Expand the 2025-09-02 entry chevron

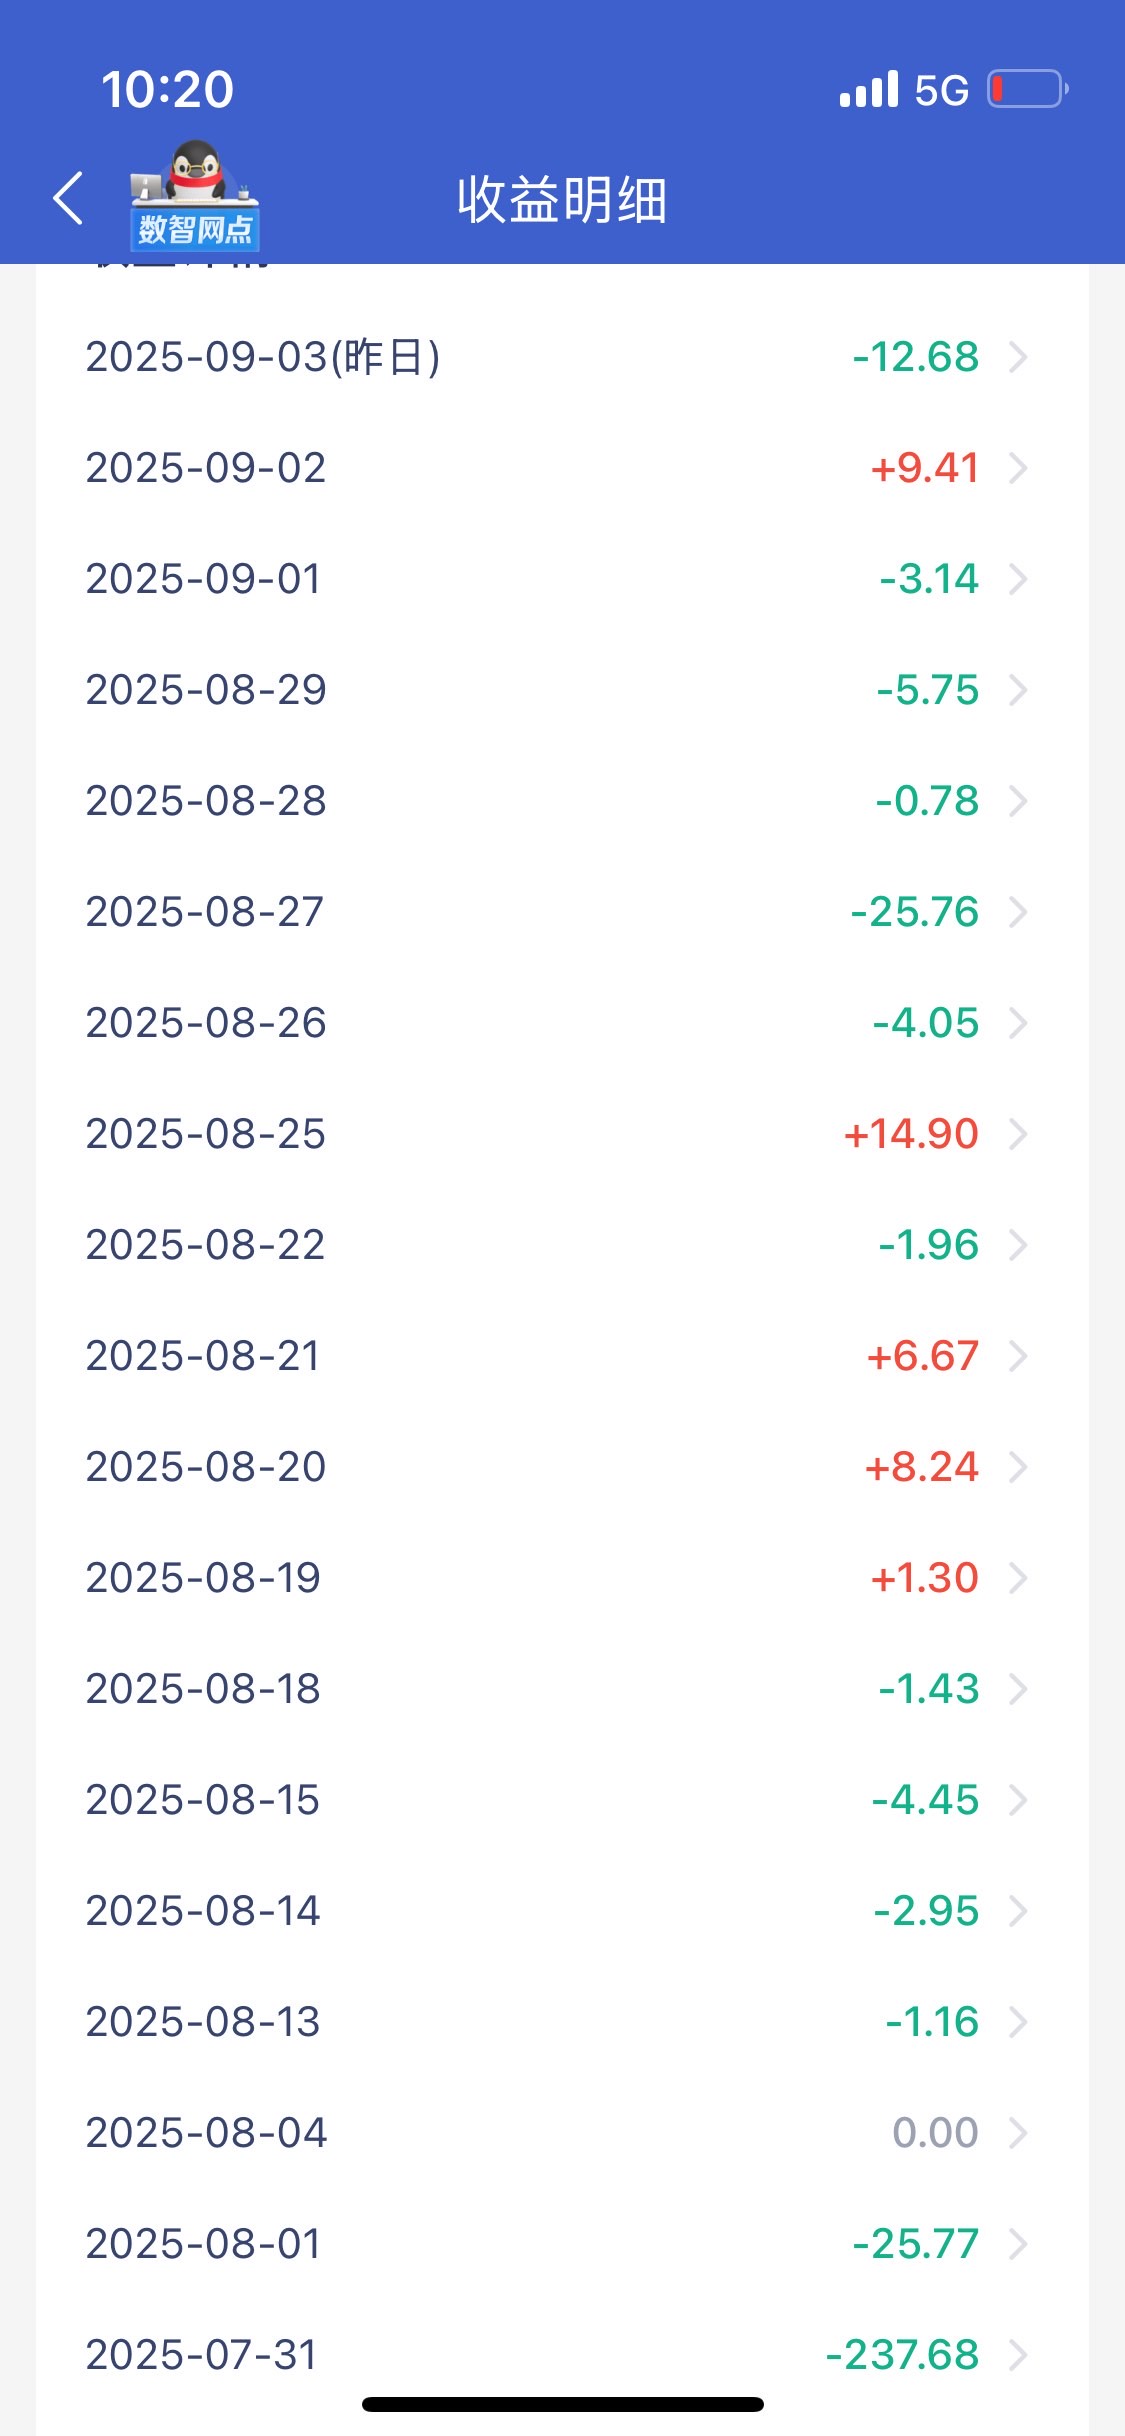pyautogui.click(x=1018, y=468)
